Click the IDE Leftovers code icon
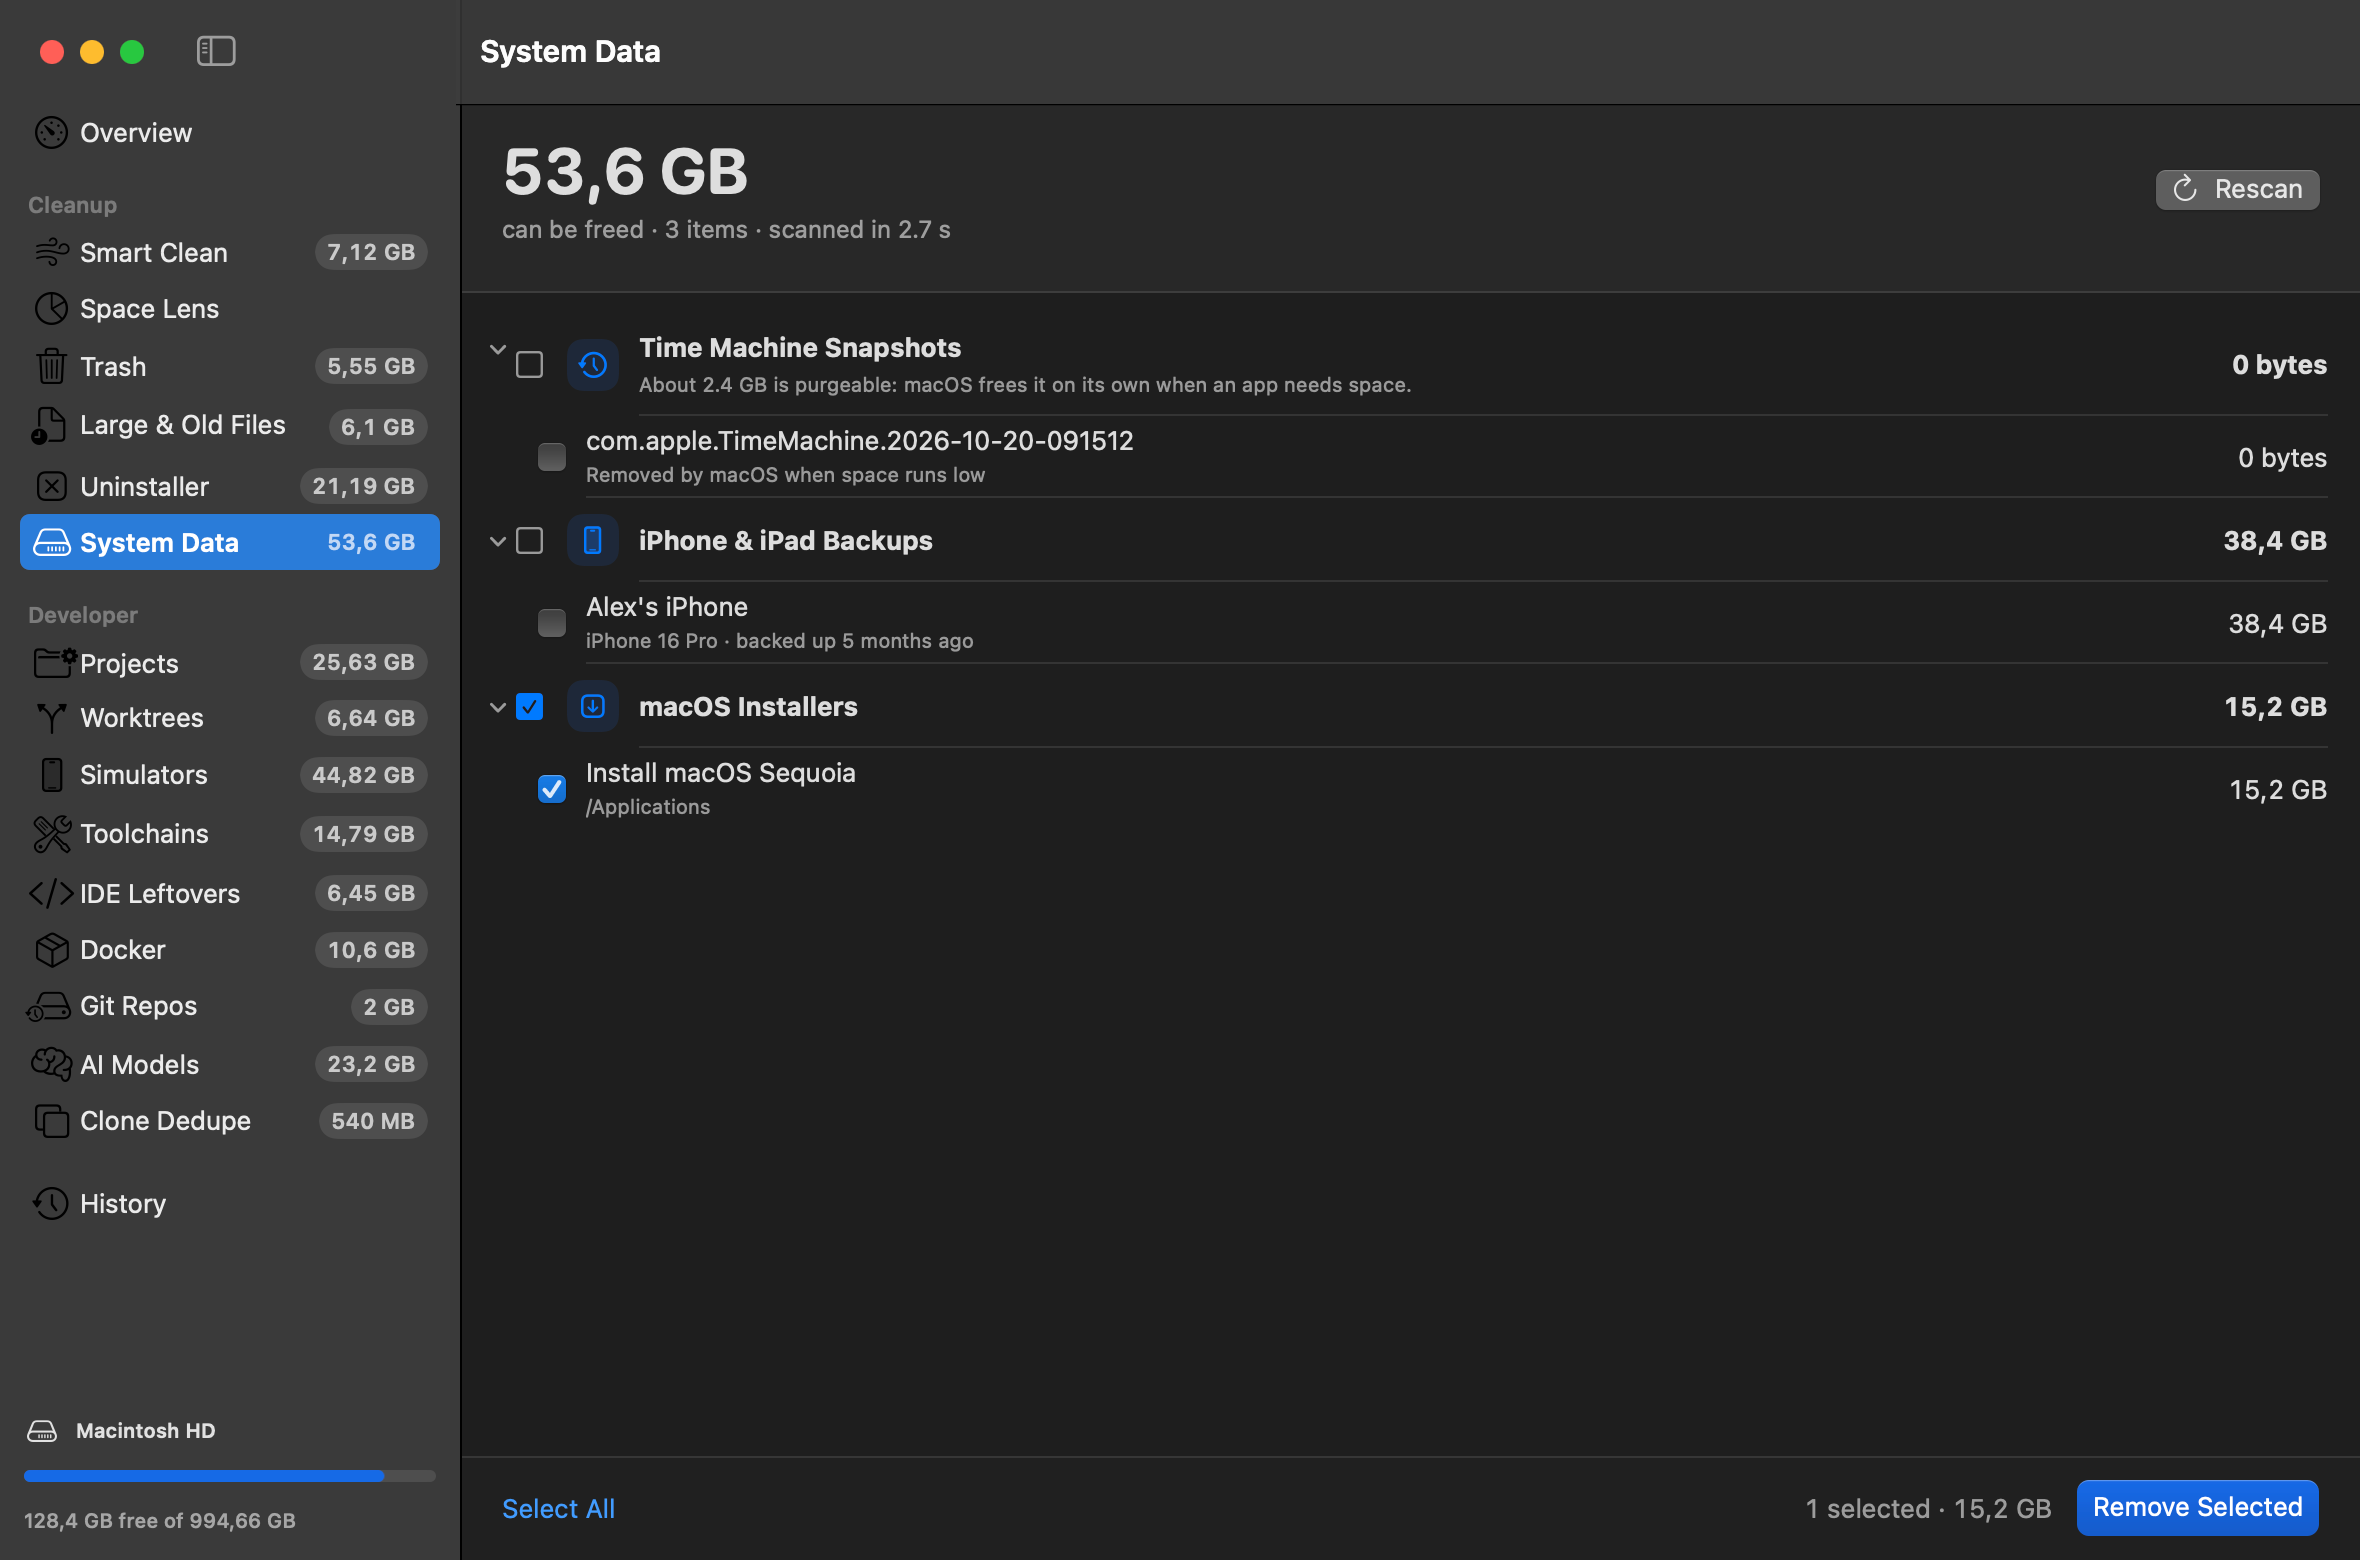 (51, 893)
